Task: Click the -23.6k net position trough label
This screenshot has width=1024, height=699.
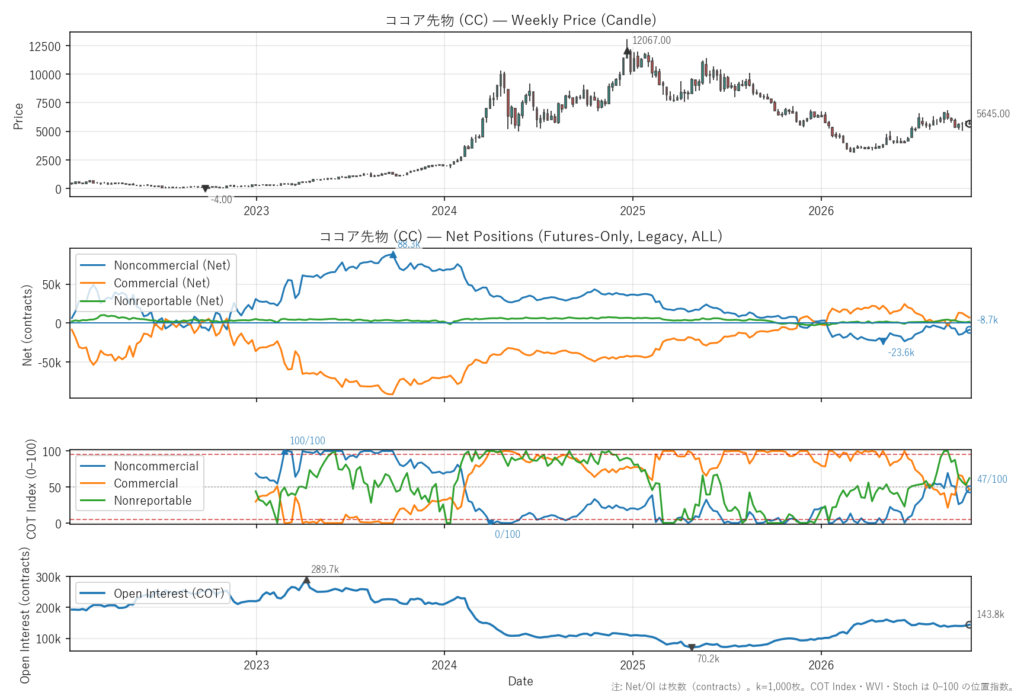Action: (x=901, y=353)
